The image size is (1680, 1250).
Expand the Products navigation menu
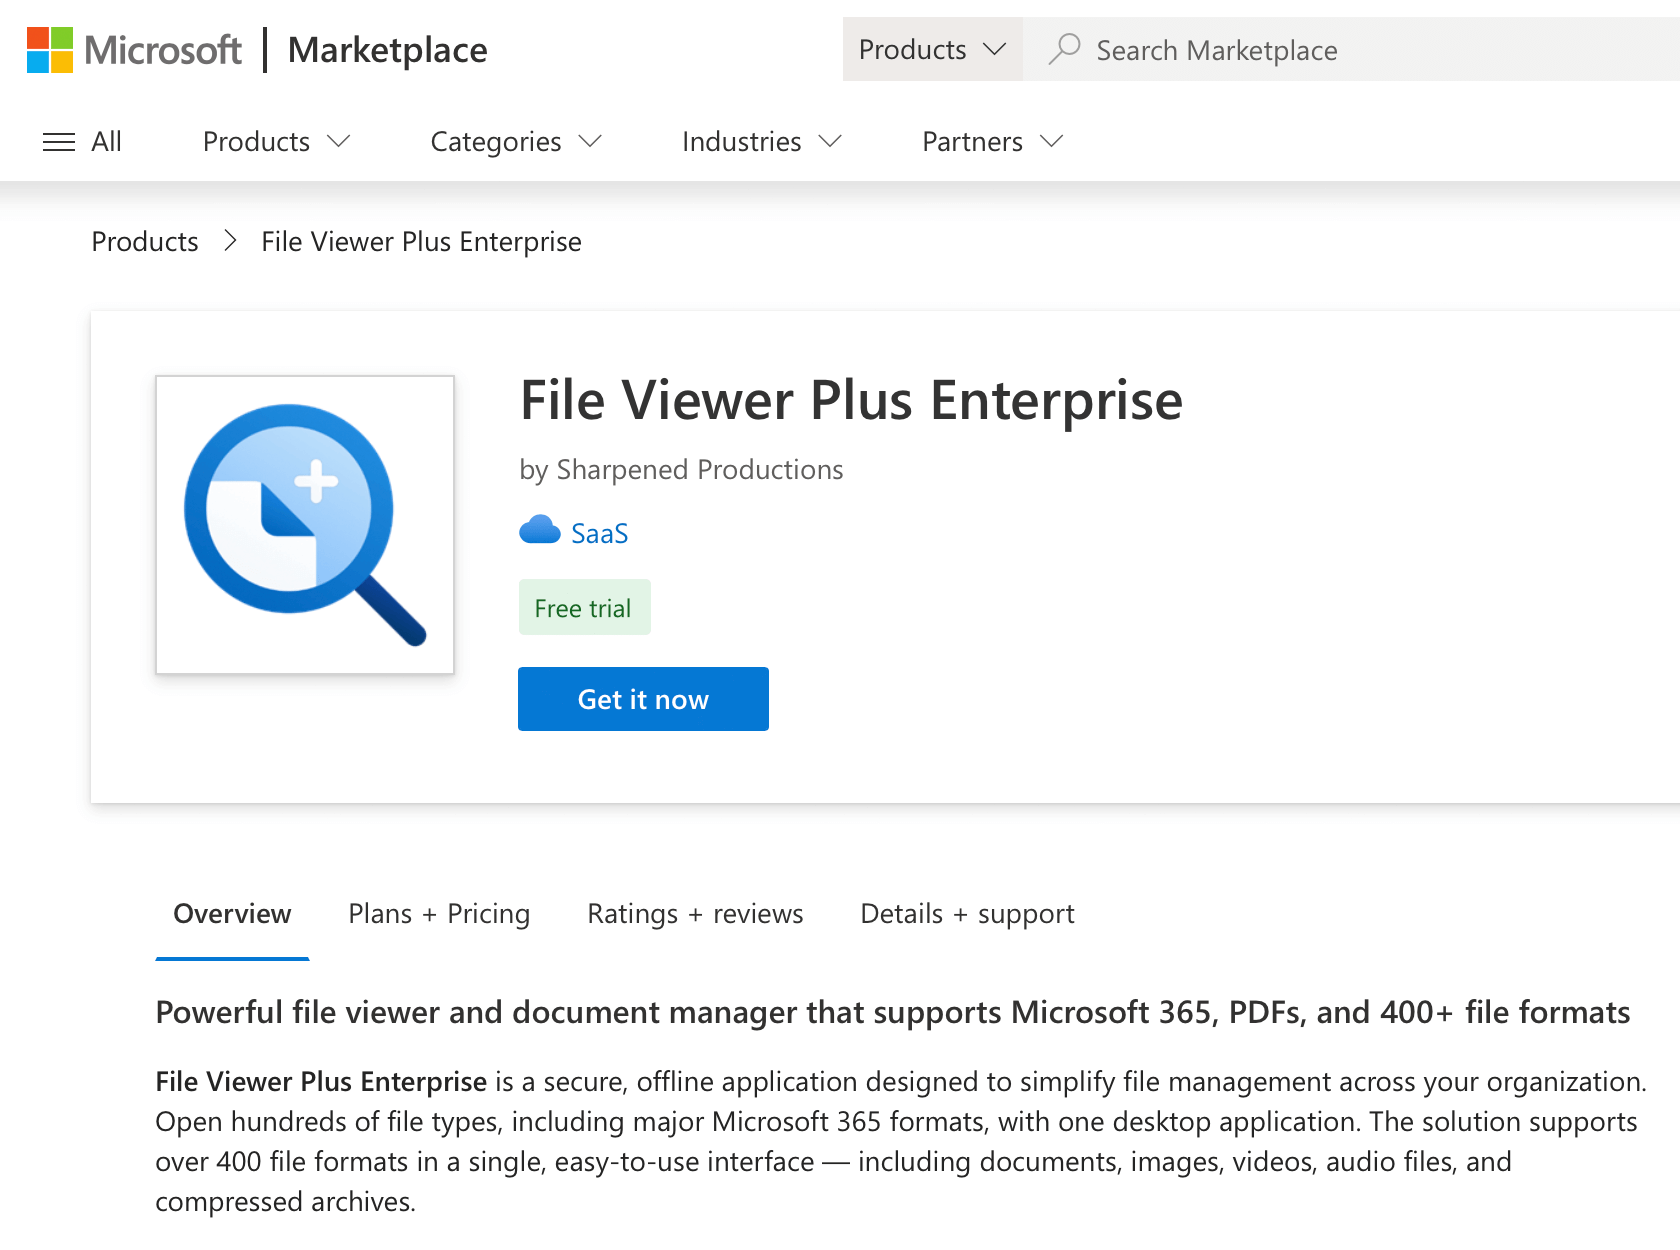277,142
